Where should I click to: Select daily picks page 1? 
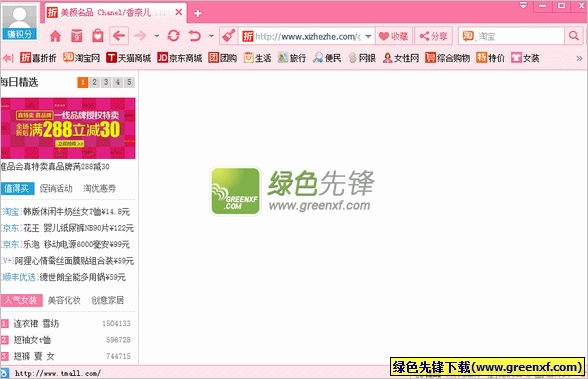82,82
